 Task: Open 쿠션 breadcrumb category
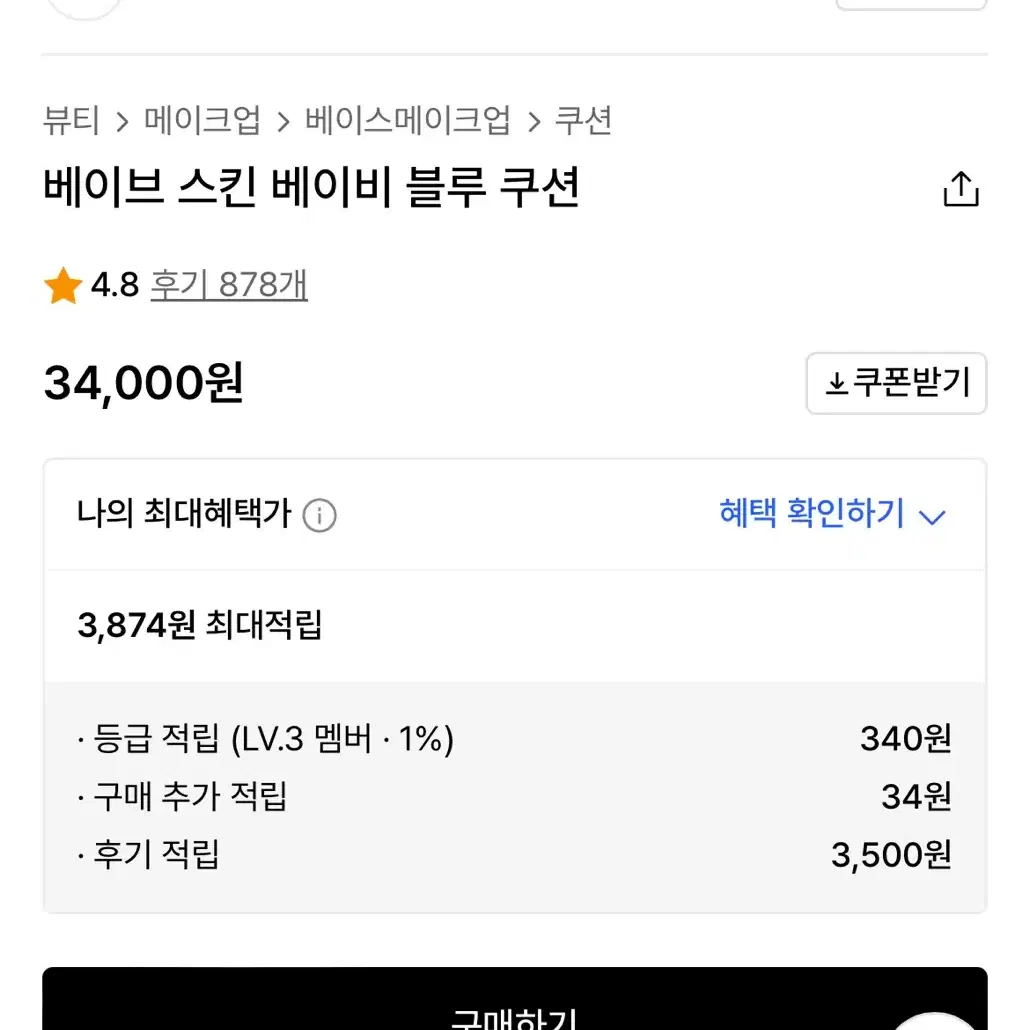pyautogui.click(x=583, y=121)
